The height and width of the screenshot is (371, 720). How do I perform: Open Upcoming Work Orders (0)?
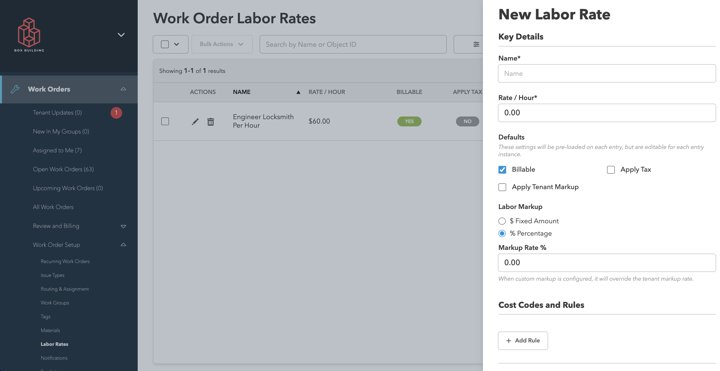point(68,188)
